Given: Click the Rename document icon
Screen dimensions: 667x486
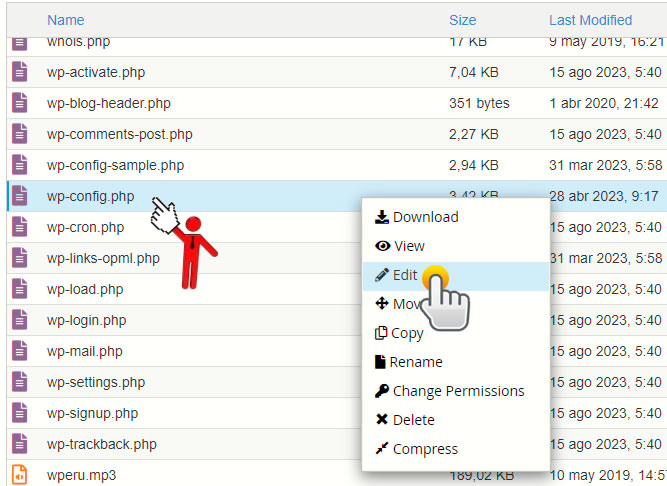Looking at the screenshot, I should 380,362.
